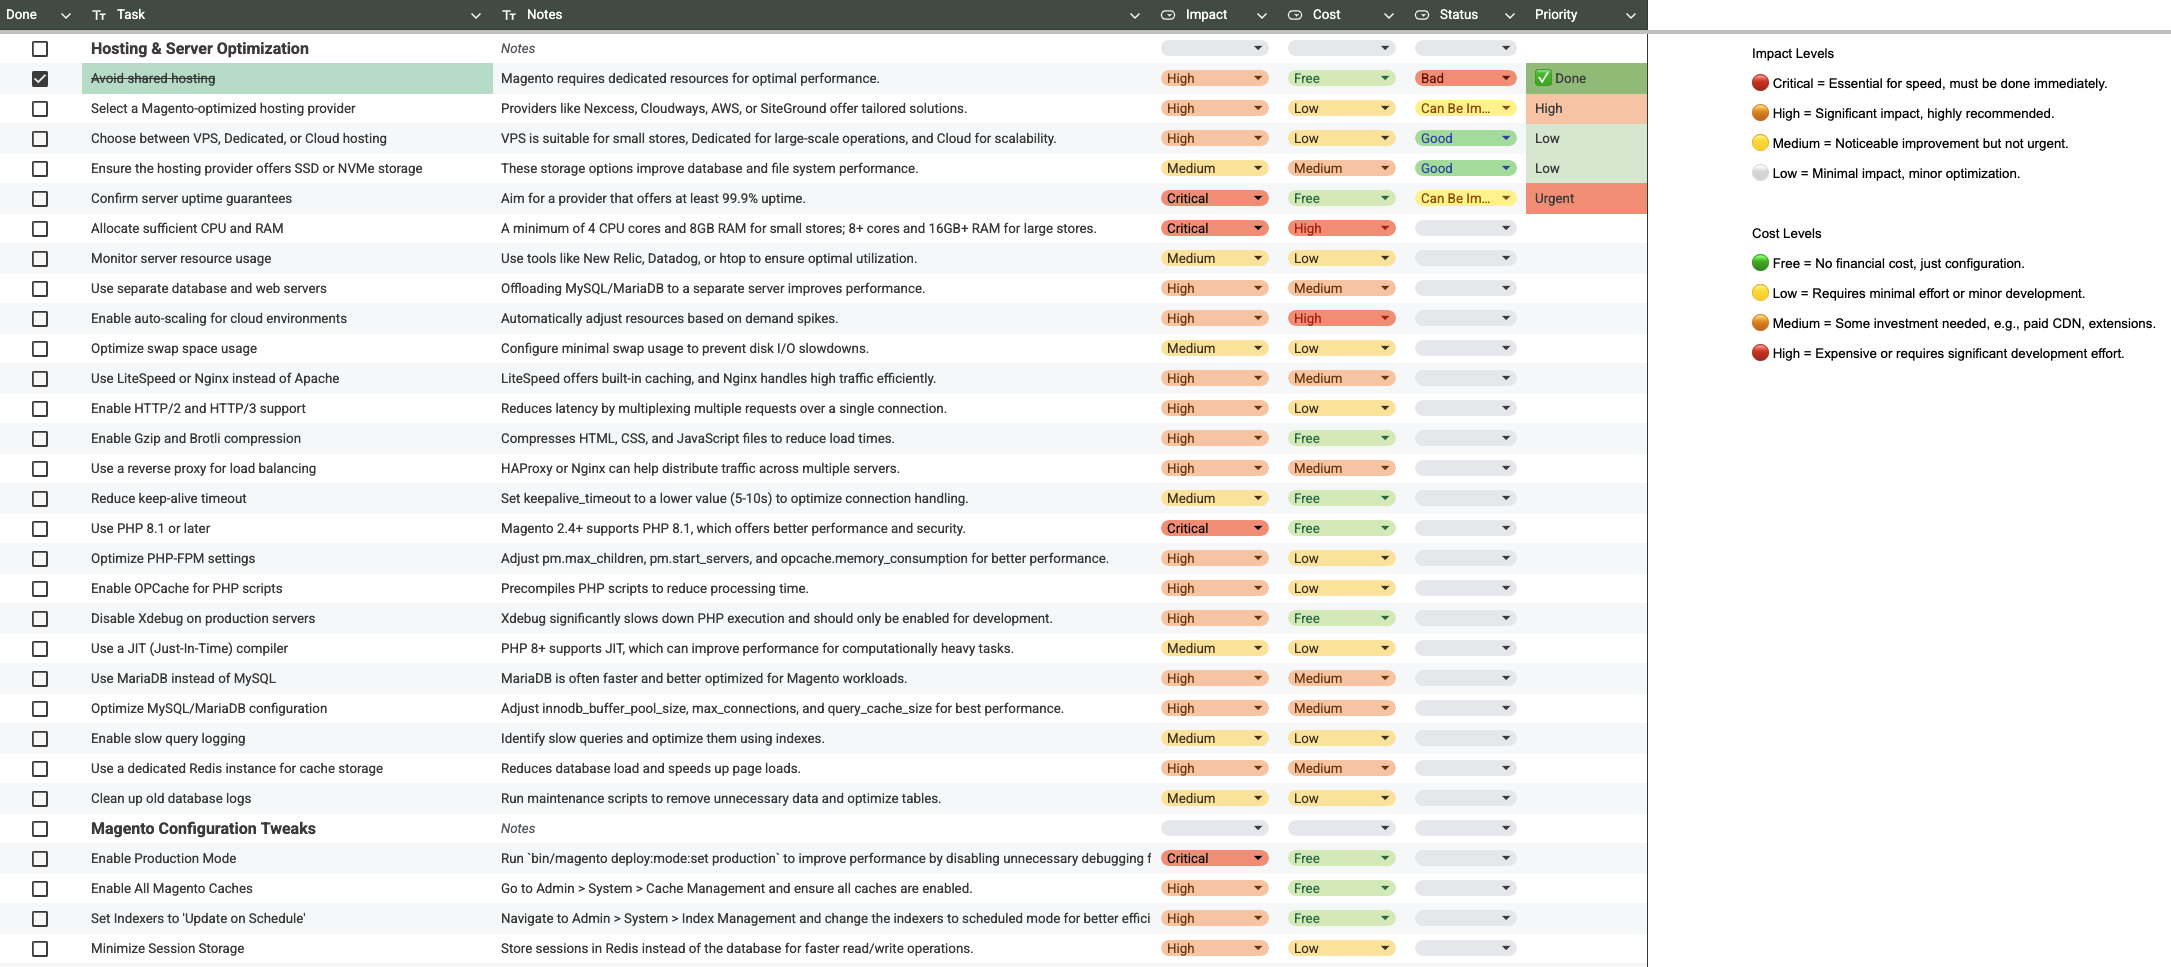2171x967 pixels.
Task: Uncheck the Avoid shared hosting checkbox
Action: click(40, 78)
